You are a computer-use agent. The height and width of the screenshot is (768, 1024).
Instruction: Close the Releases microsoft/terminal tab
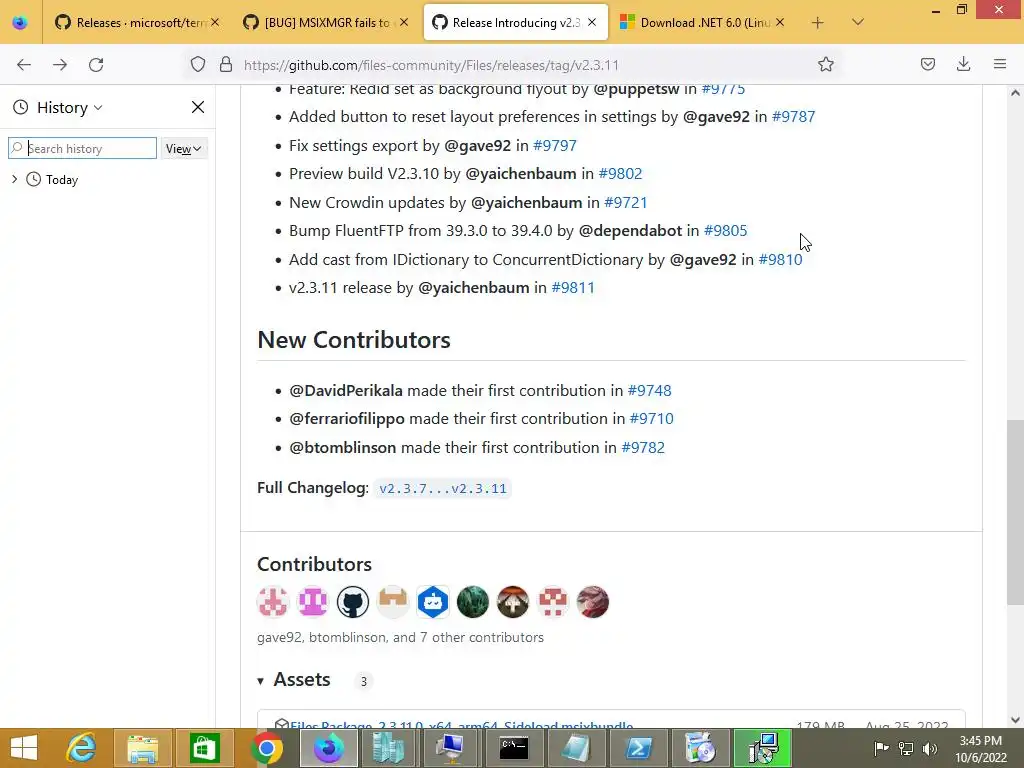[x=215, y=23]
